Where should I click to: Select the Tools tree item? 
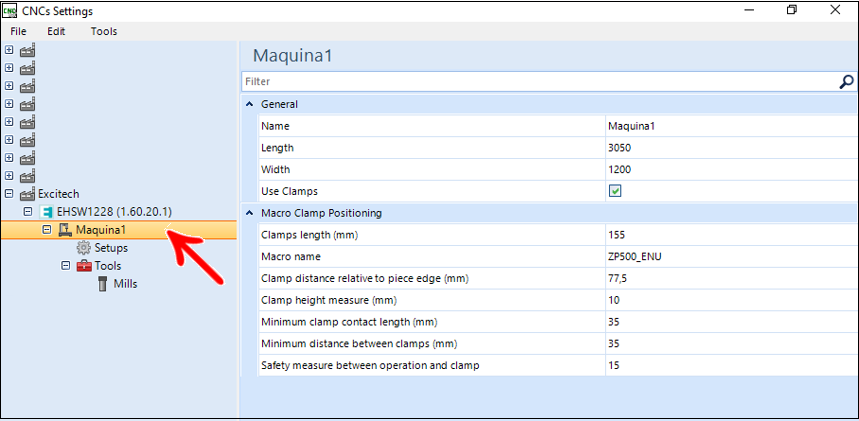(x=108, y=266)
